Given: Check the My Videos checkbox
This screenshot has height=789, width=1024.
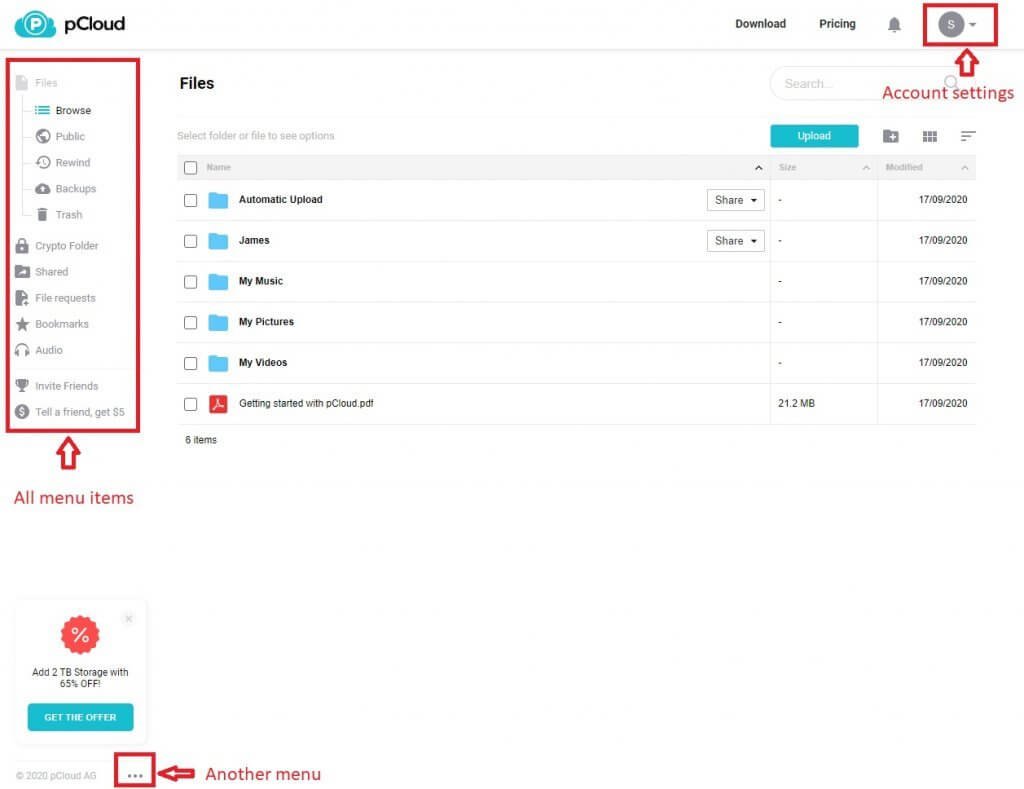Looking at the screenshot, I should (191, 363).
